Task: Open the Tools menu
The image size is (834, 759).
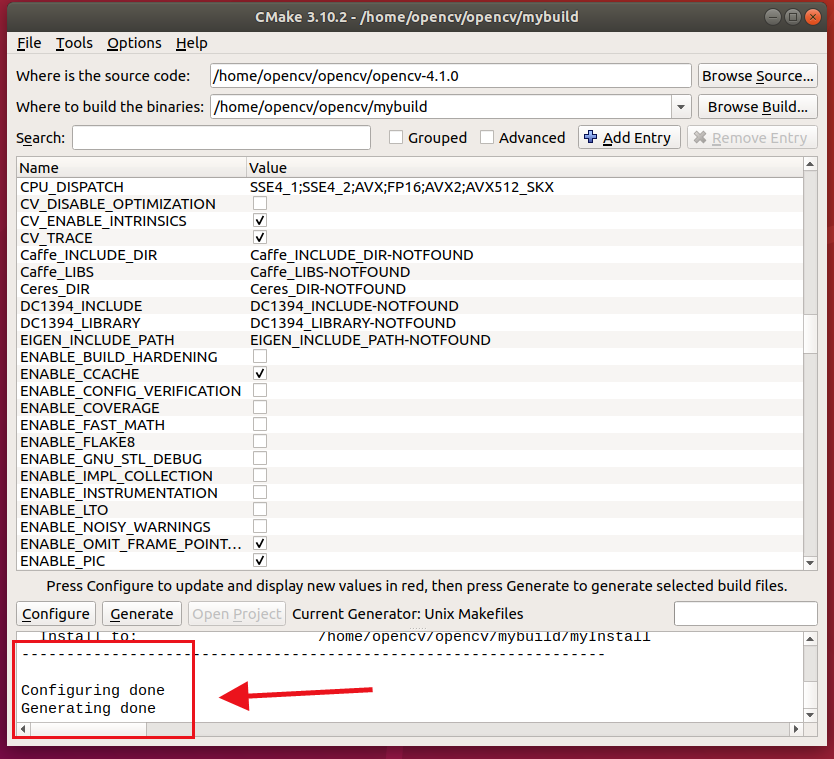Action: 74,43
